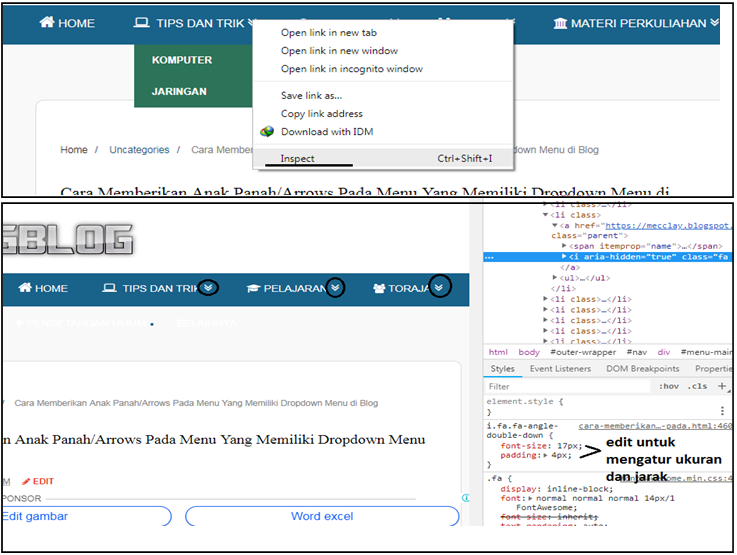Open the three-dot menu beside element.style

tap(722, 411)
